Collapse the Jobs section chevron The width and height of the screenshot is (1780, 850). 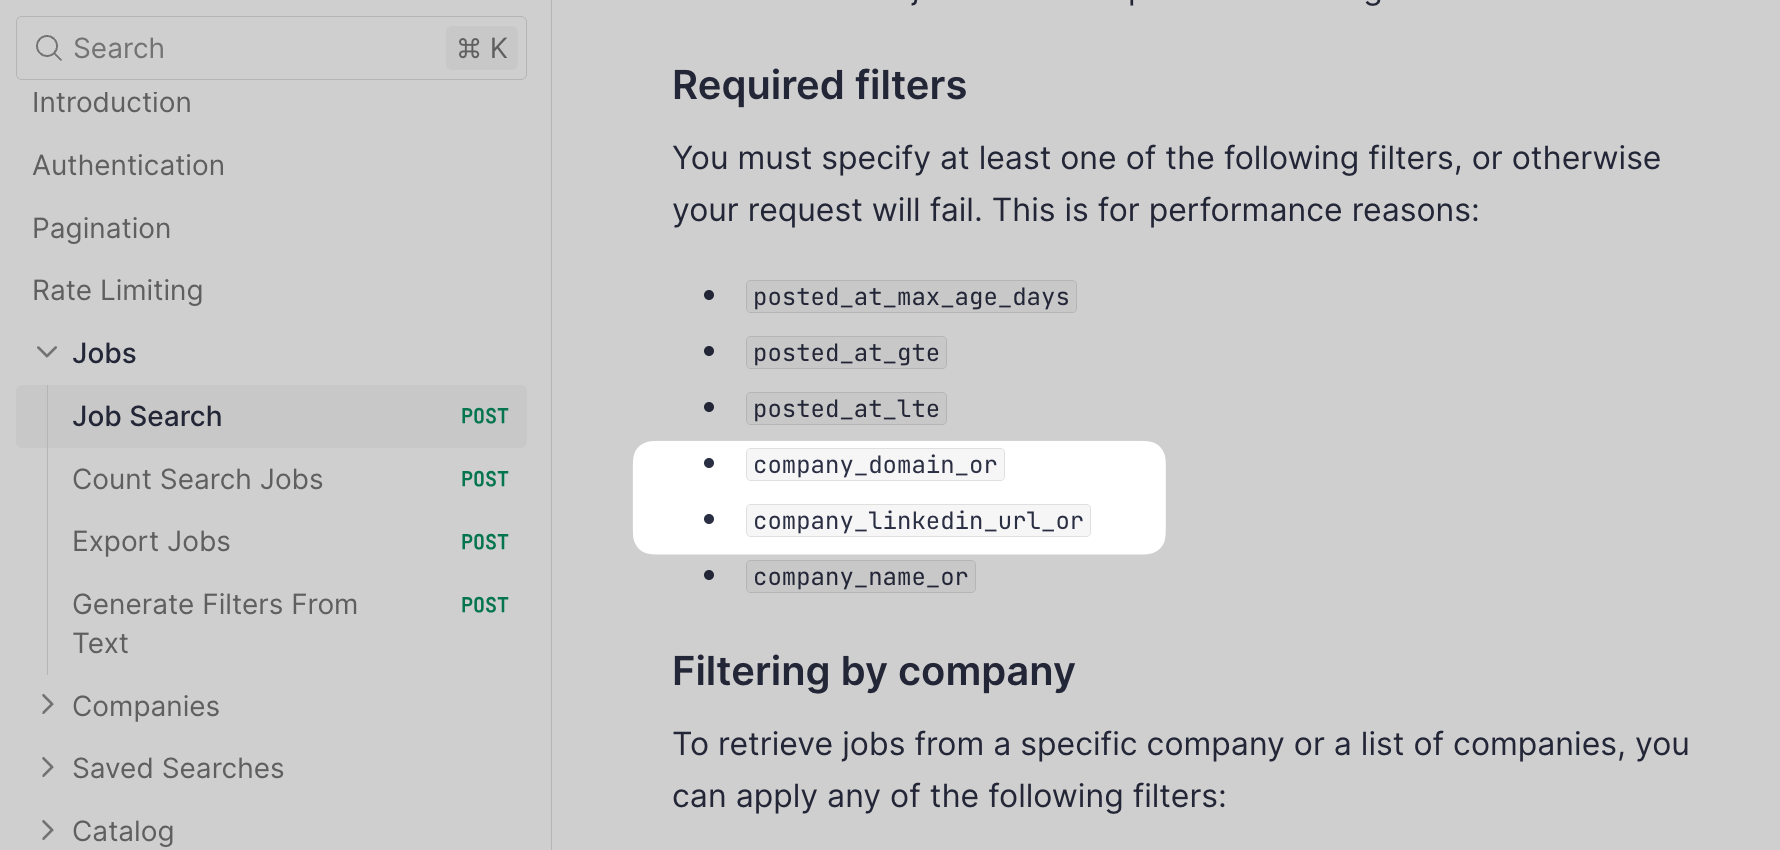coord(46,353)
